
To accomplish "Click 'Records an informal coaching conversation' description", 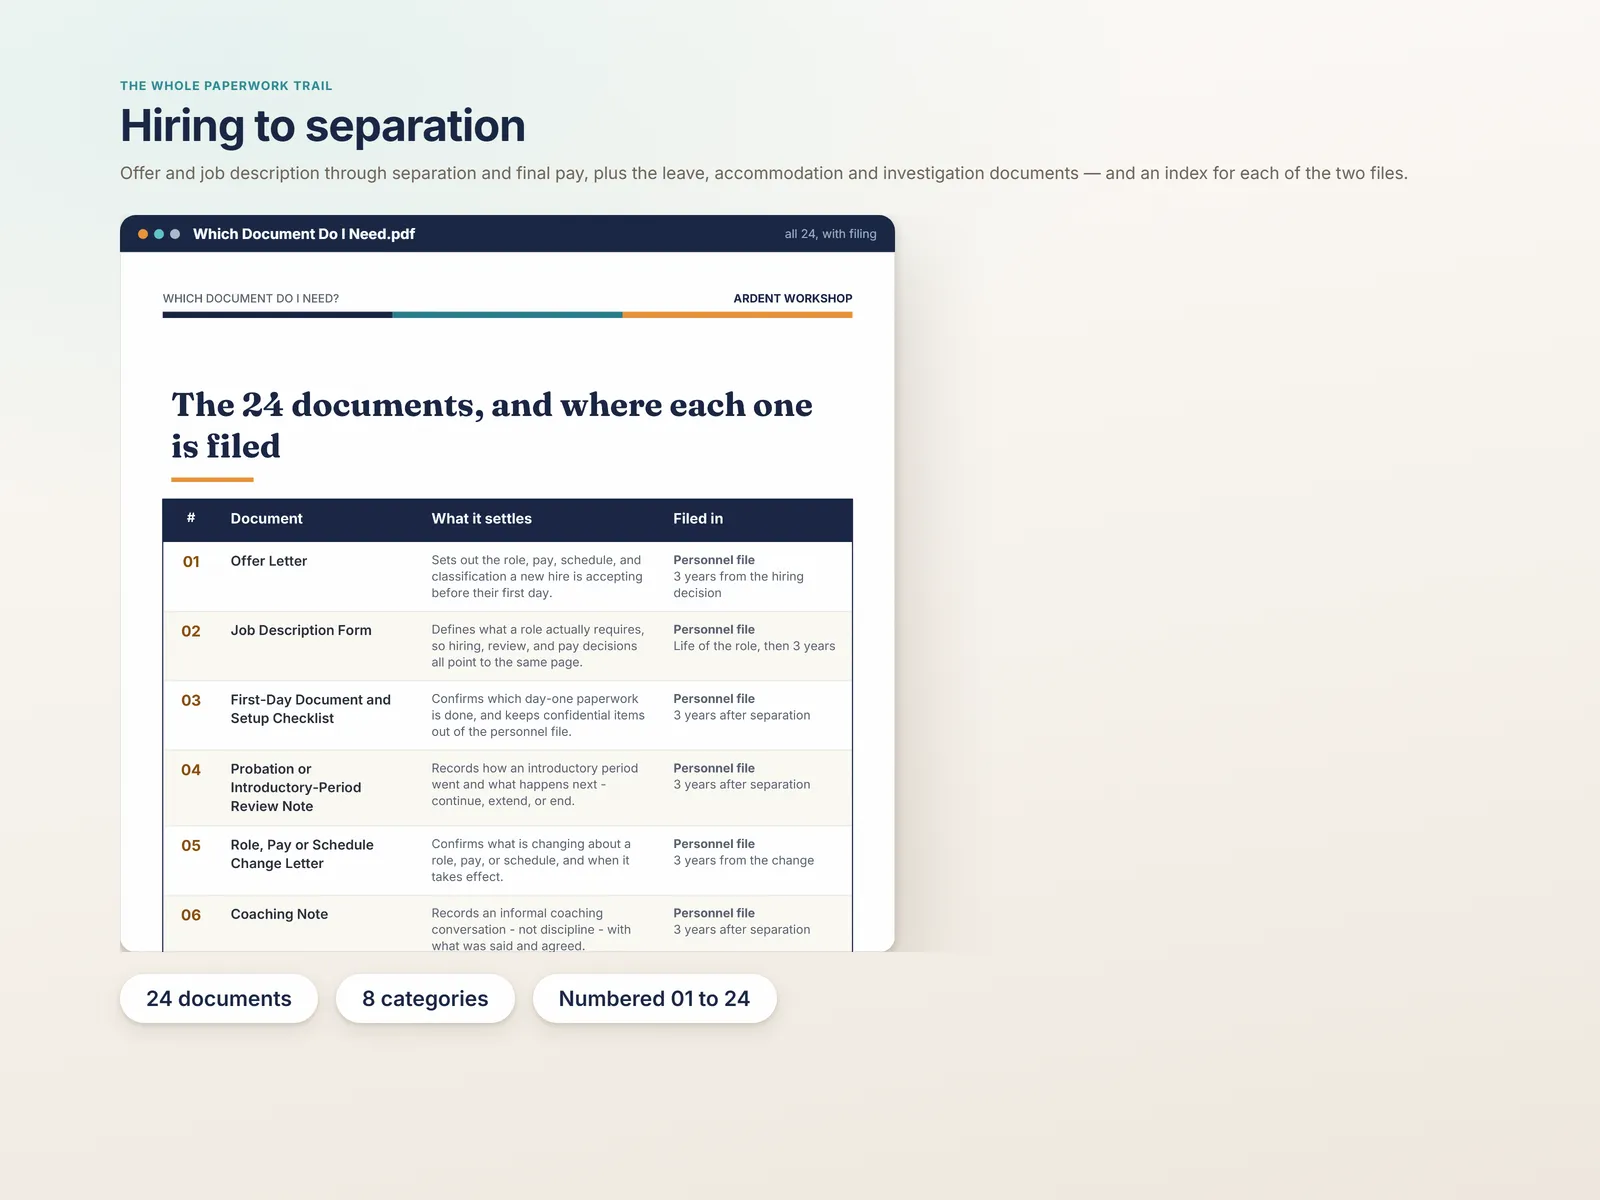I will pyautogui.click(x=531, y=929).
